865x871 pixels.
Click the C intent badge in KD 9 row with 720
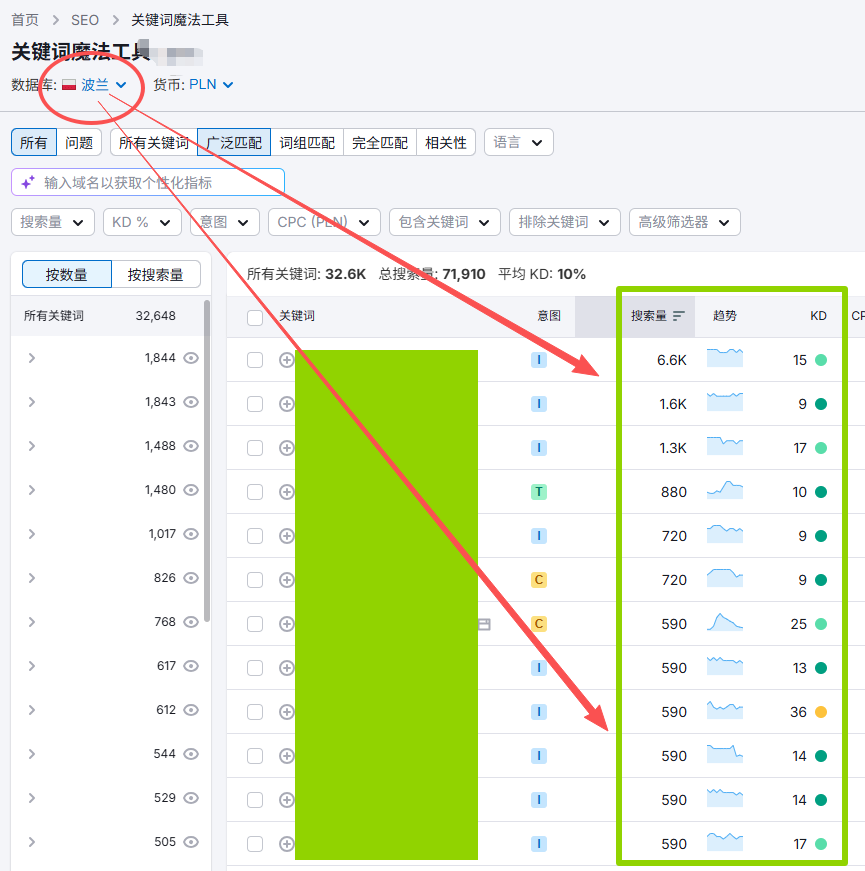(538, 580)
